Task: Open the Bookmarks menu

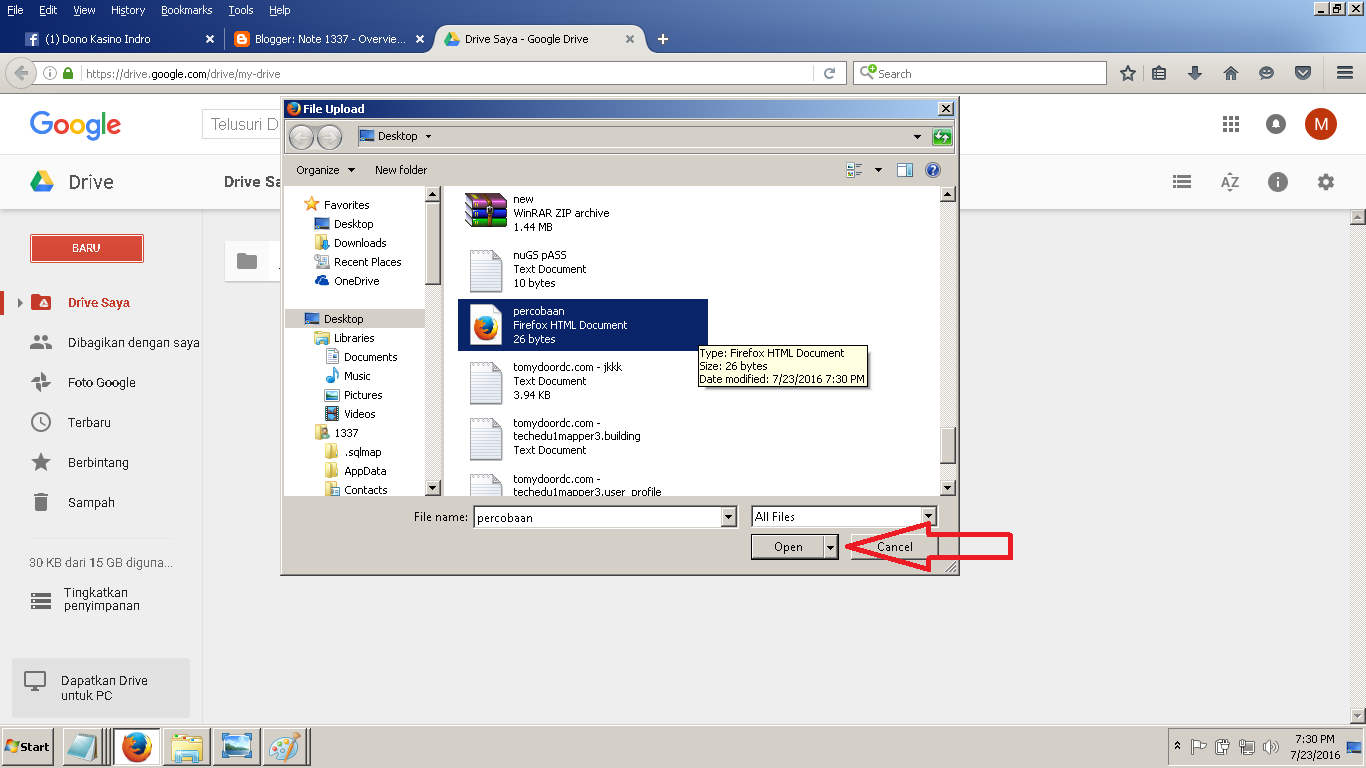Action: 186,10
